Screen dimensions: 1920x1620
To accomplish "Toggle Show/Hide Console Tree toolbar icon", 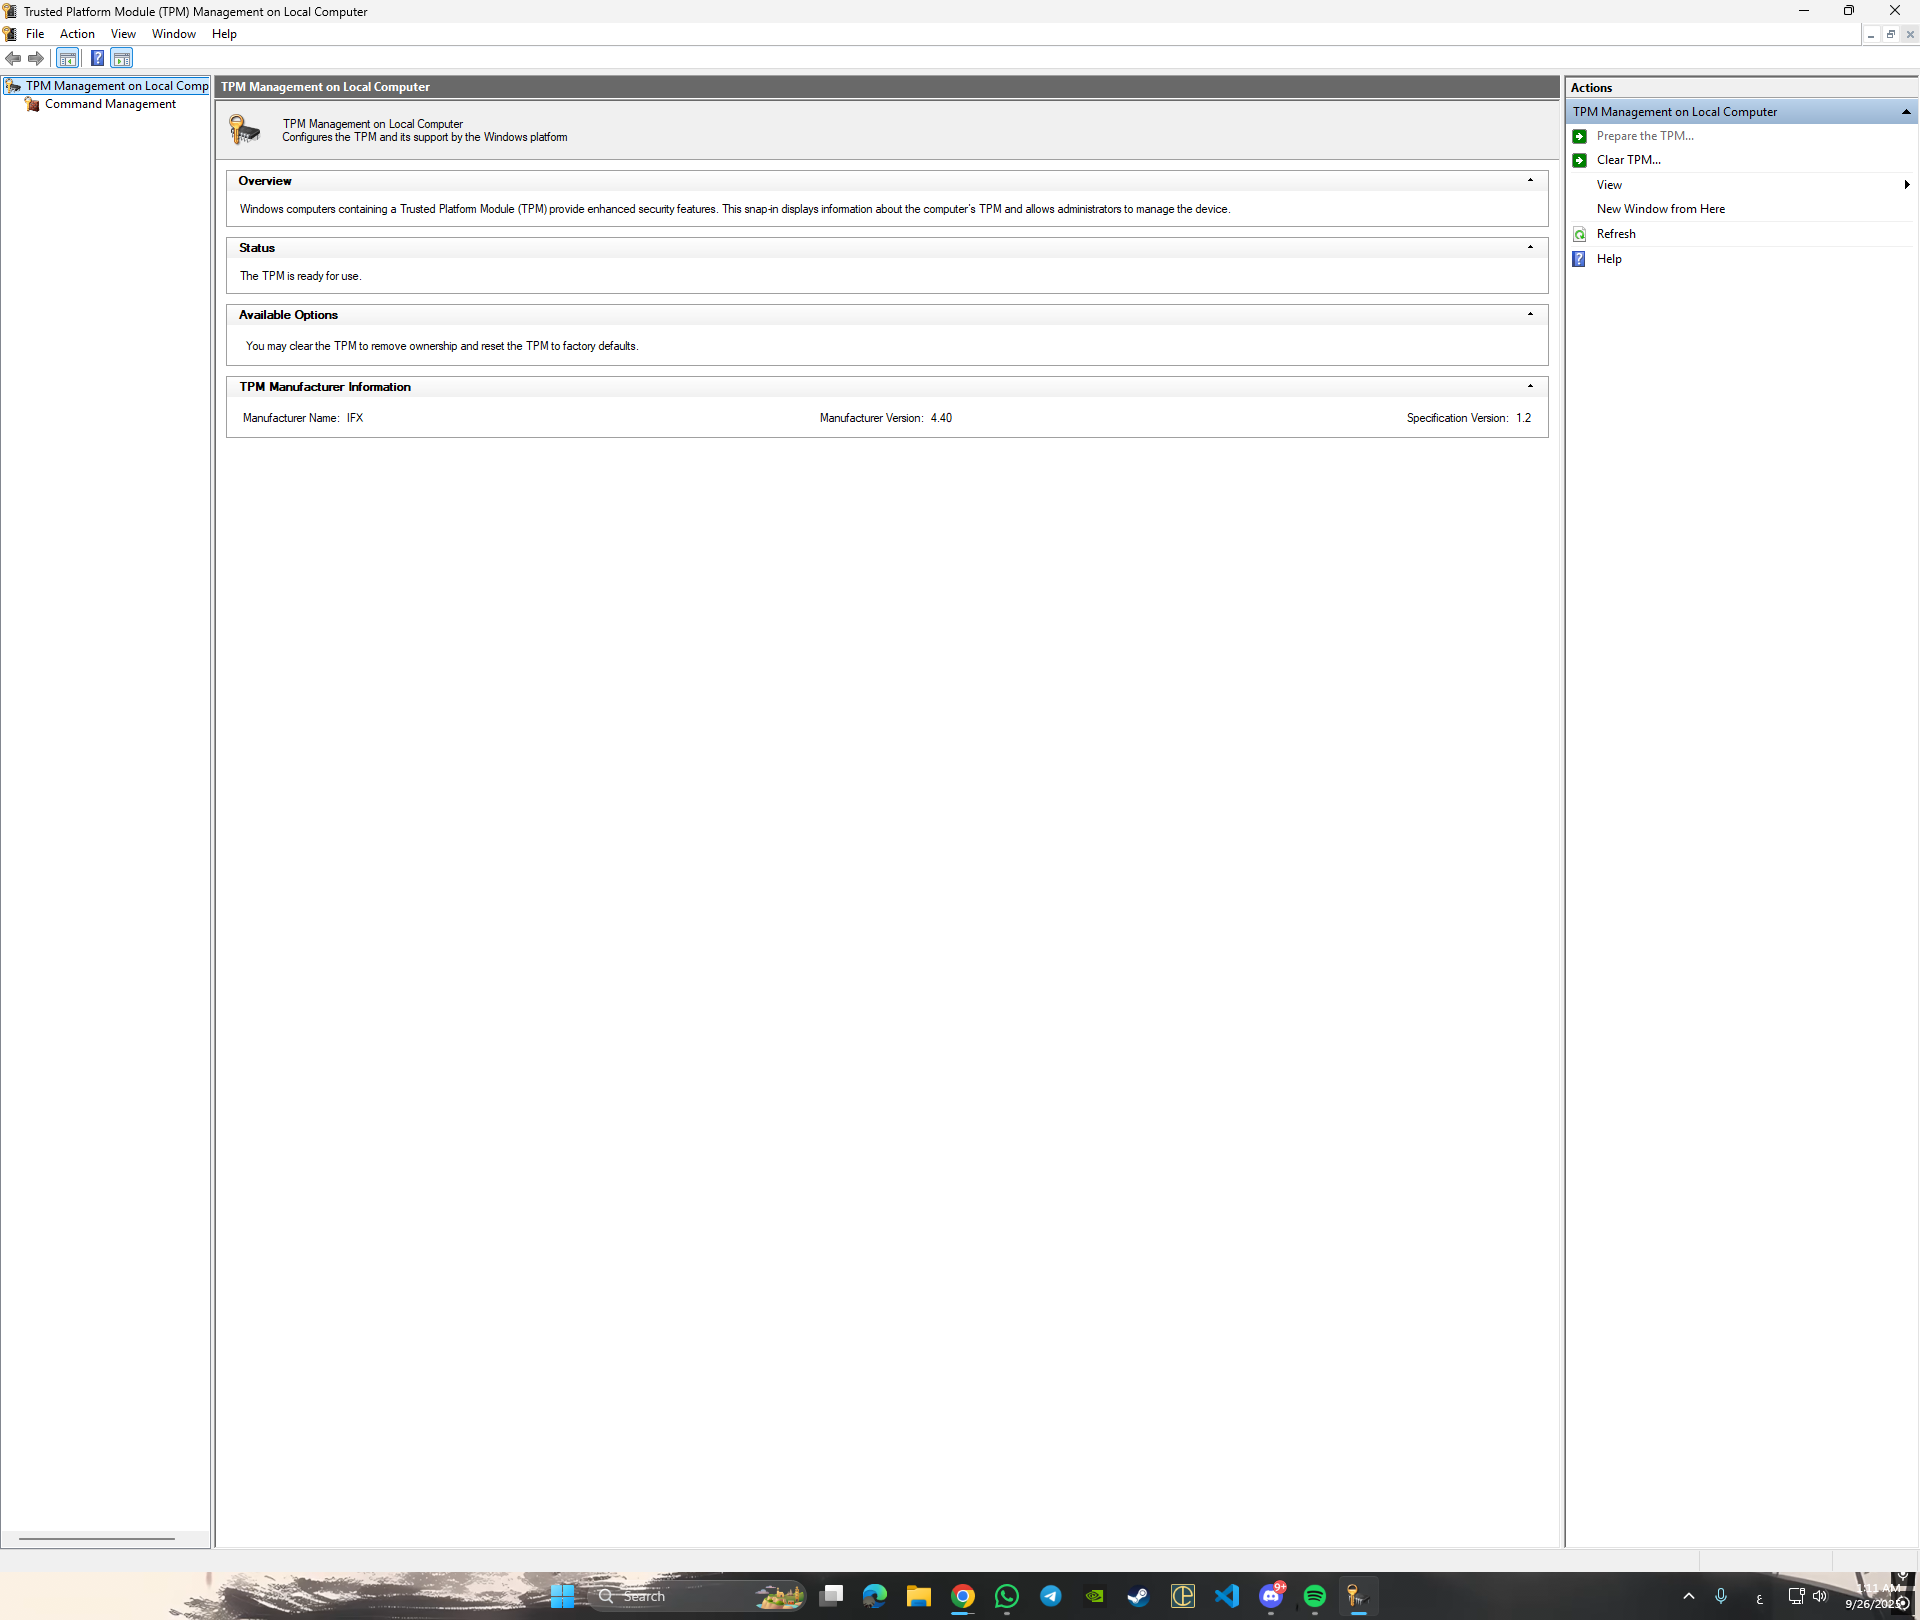I will (68, 59).
